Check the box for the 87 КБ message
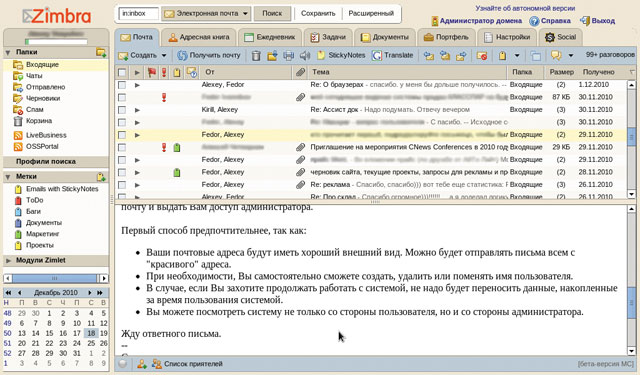This screenshot has height=375, width=640. point(122,97)
